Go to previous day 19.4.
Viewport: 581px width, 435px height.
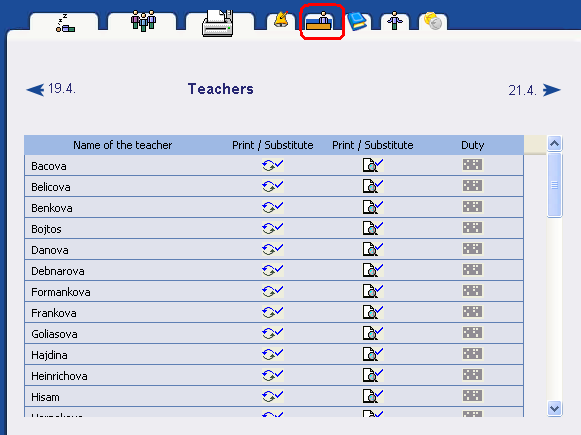pyautogui.click(x=51, y=89)
